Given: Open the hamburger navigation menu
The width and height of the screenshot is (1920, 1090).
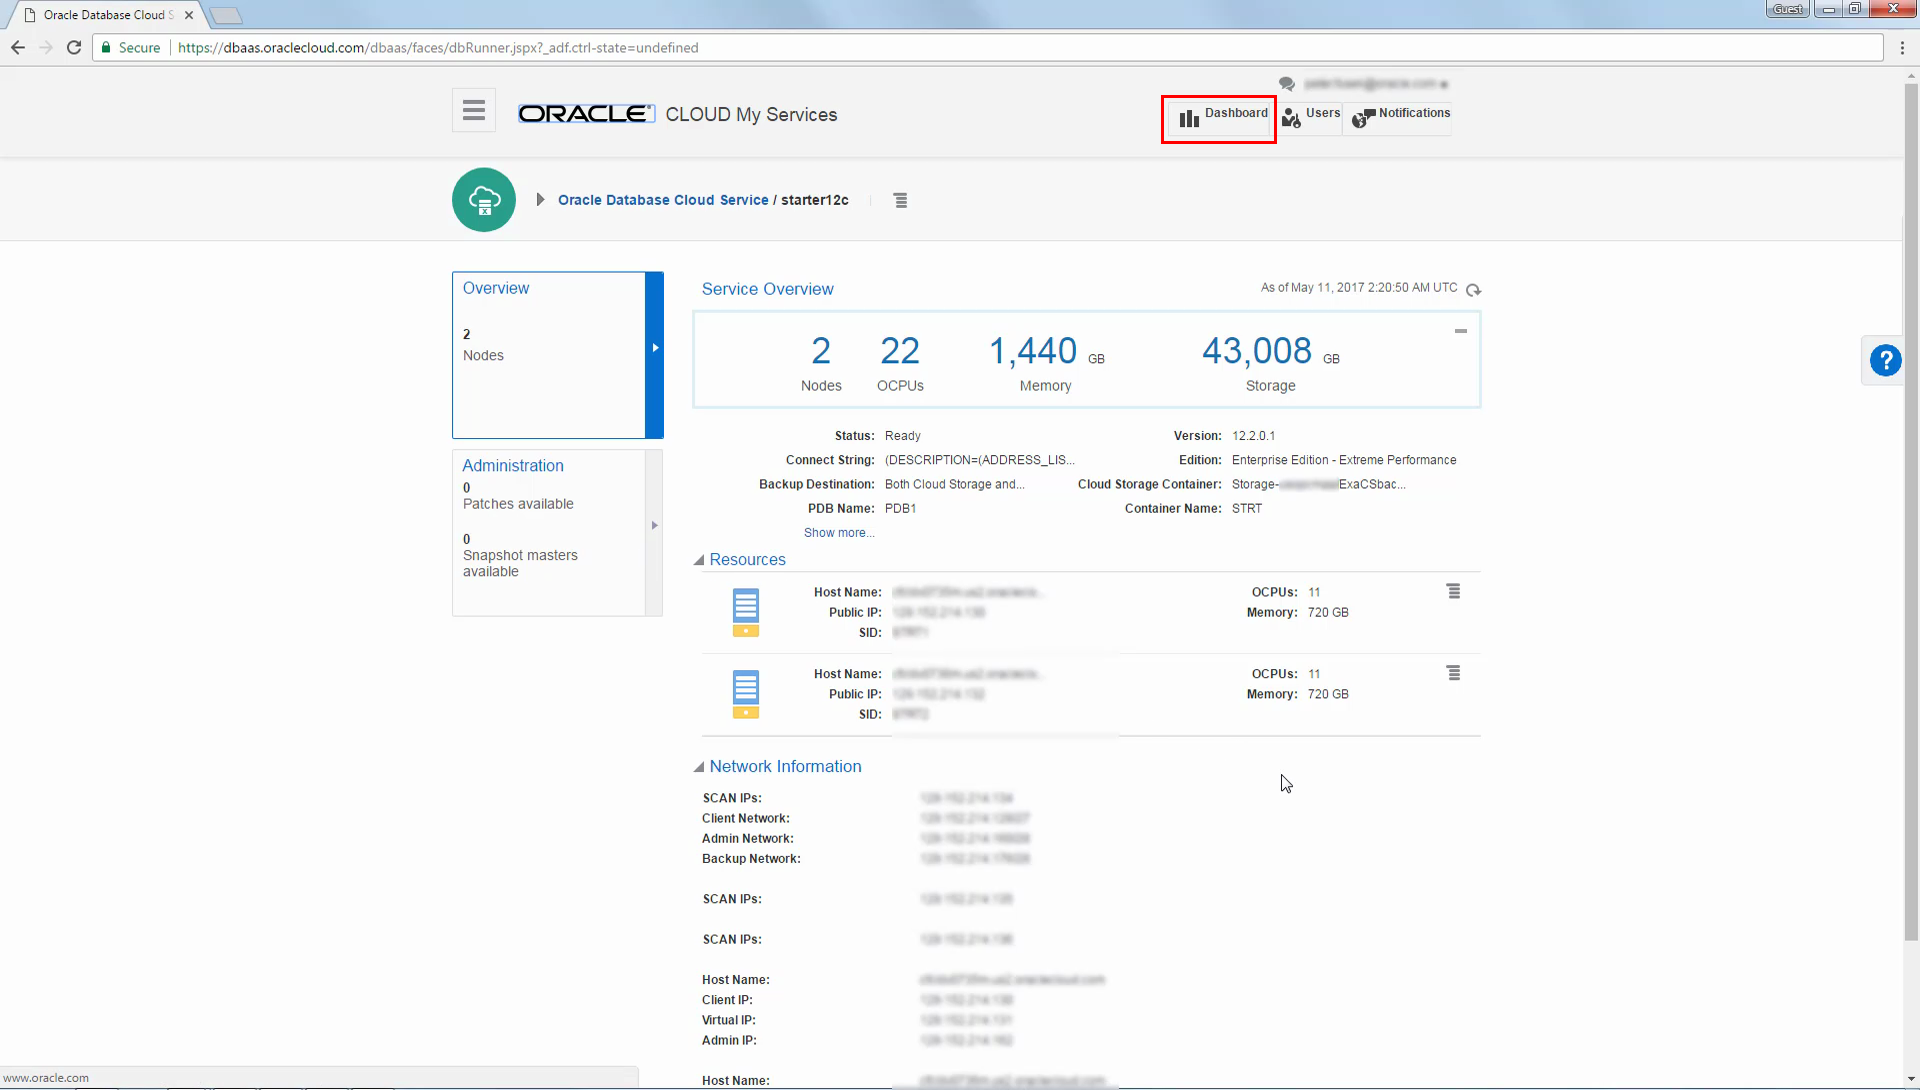Looking at the screenshot, I should tap(474, 110).
